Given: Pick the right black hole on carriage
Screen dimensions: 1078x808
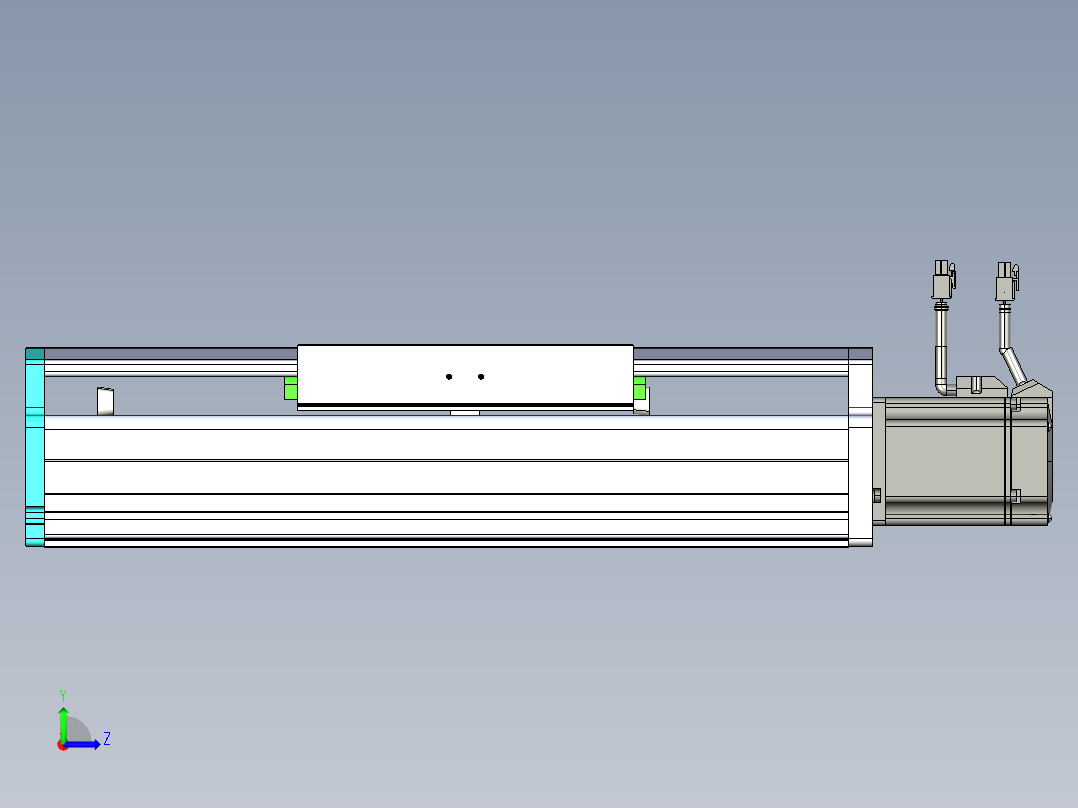Looking at the screenshot, I should [x=481, y=377].
